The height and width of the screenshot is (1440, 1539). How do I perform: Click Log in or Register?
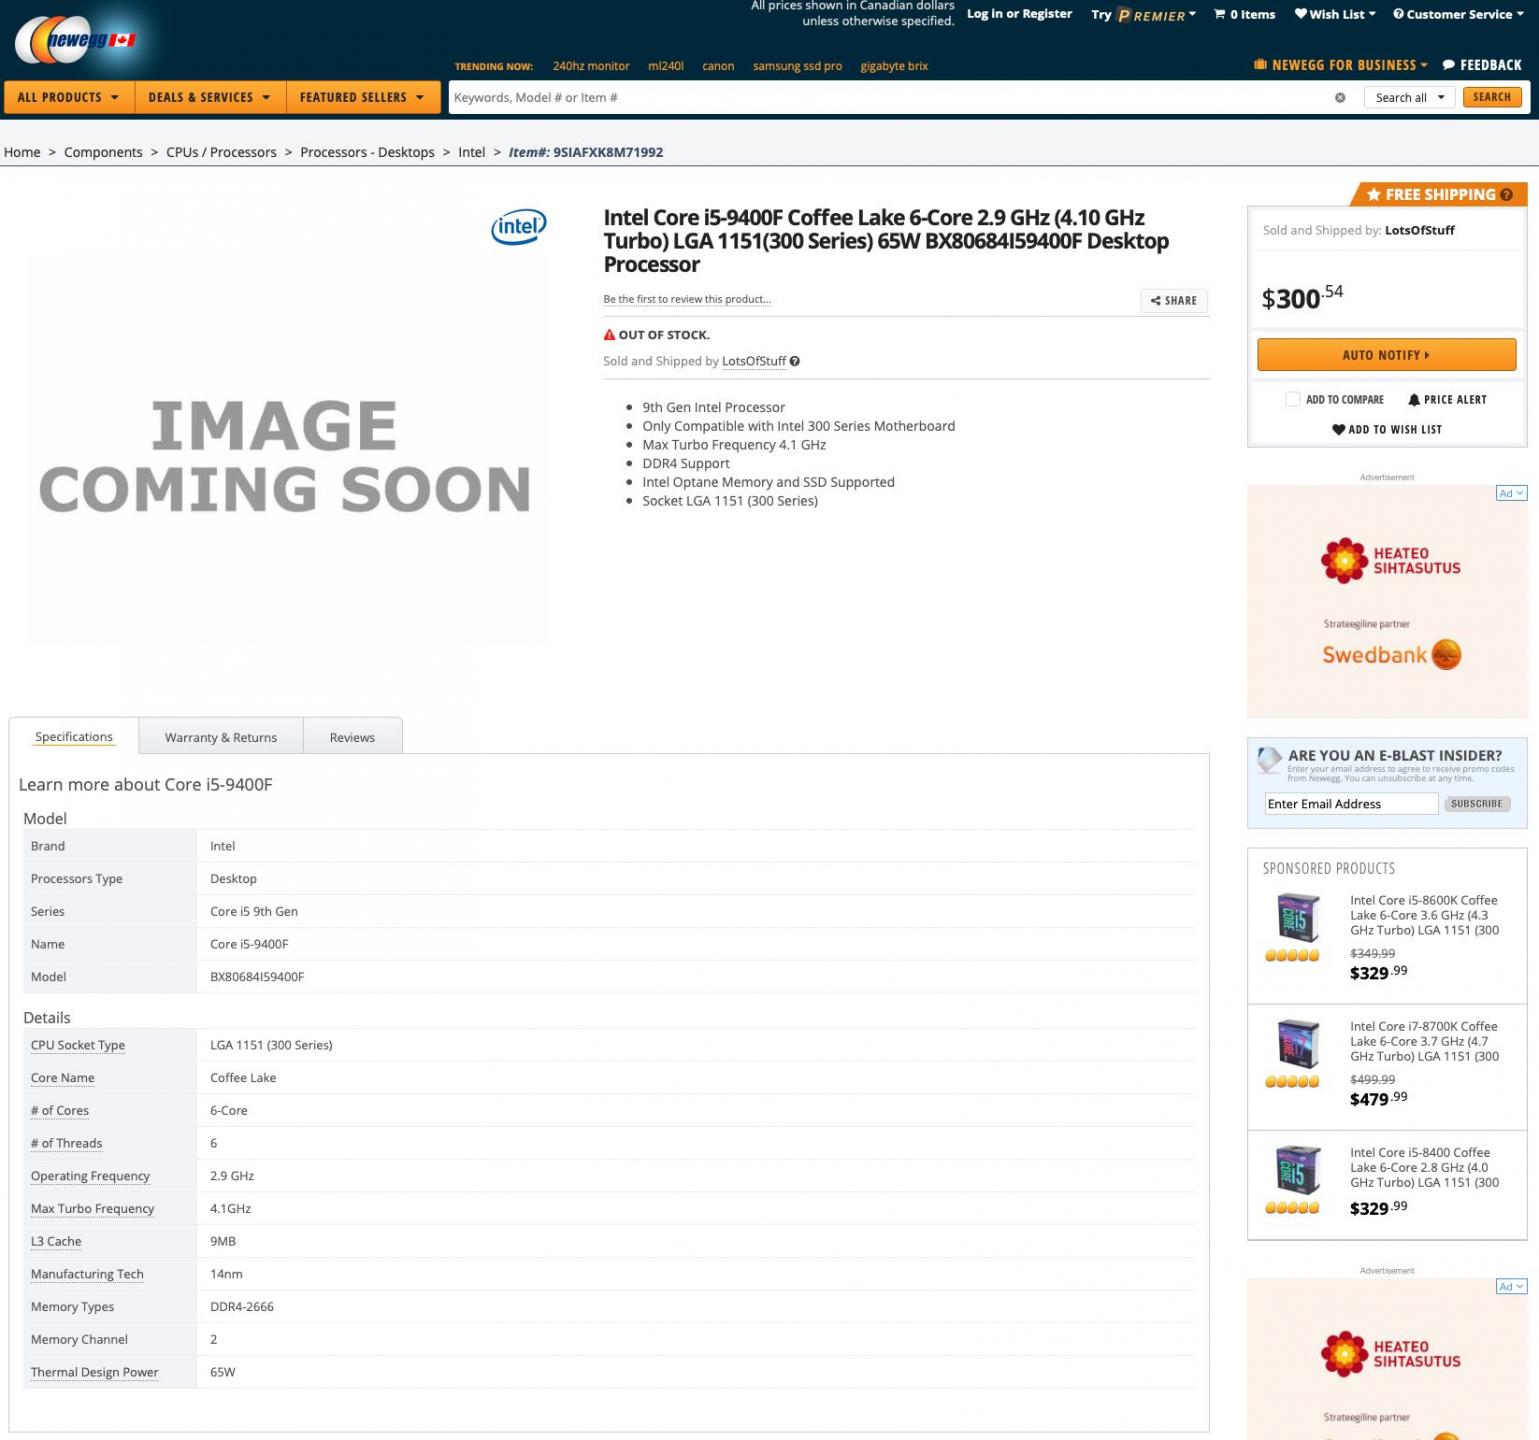(1019, 14)
